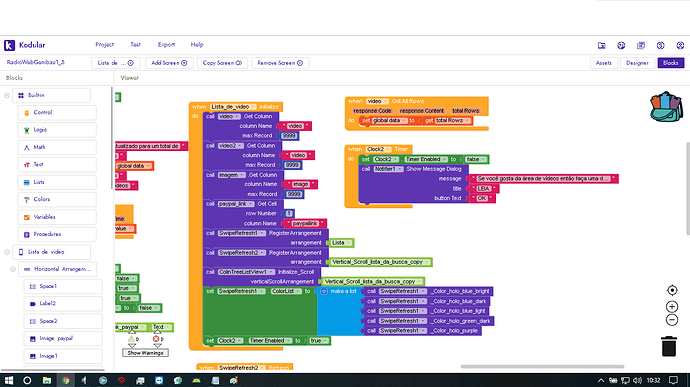
Task: Collapse the Horizontal Arrangement tree node
Action: click(13, 269)
